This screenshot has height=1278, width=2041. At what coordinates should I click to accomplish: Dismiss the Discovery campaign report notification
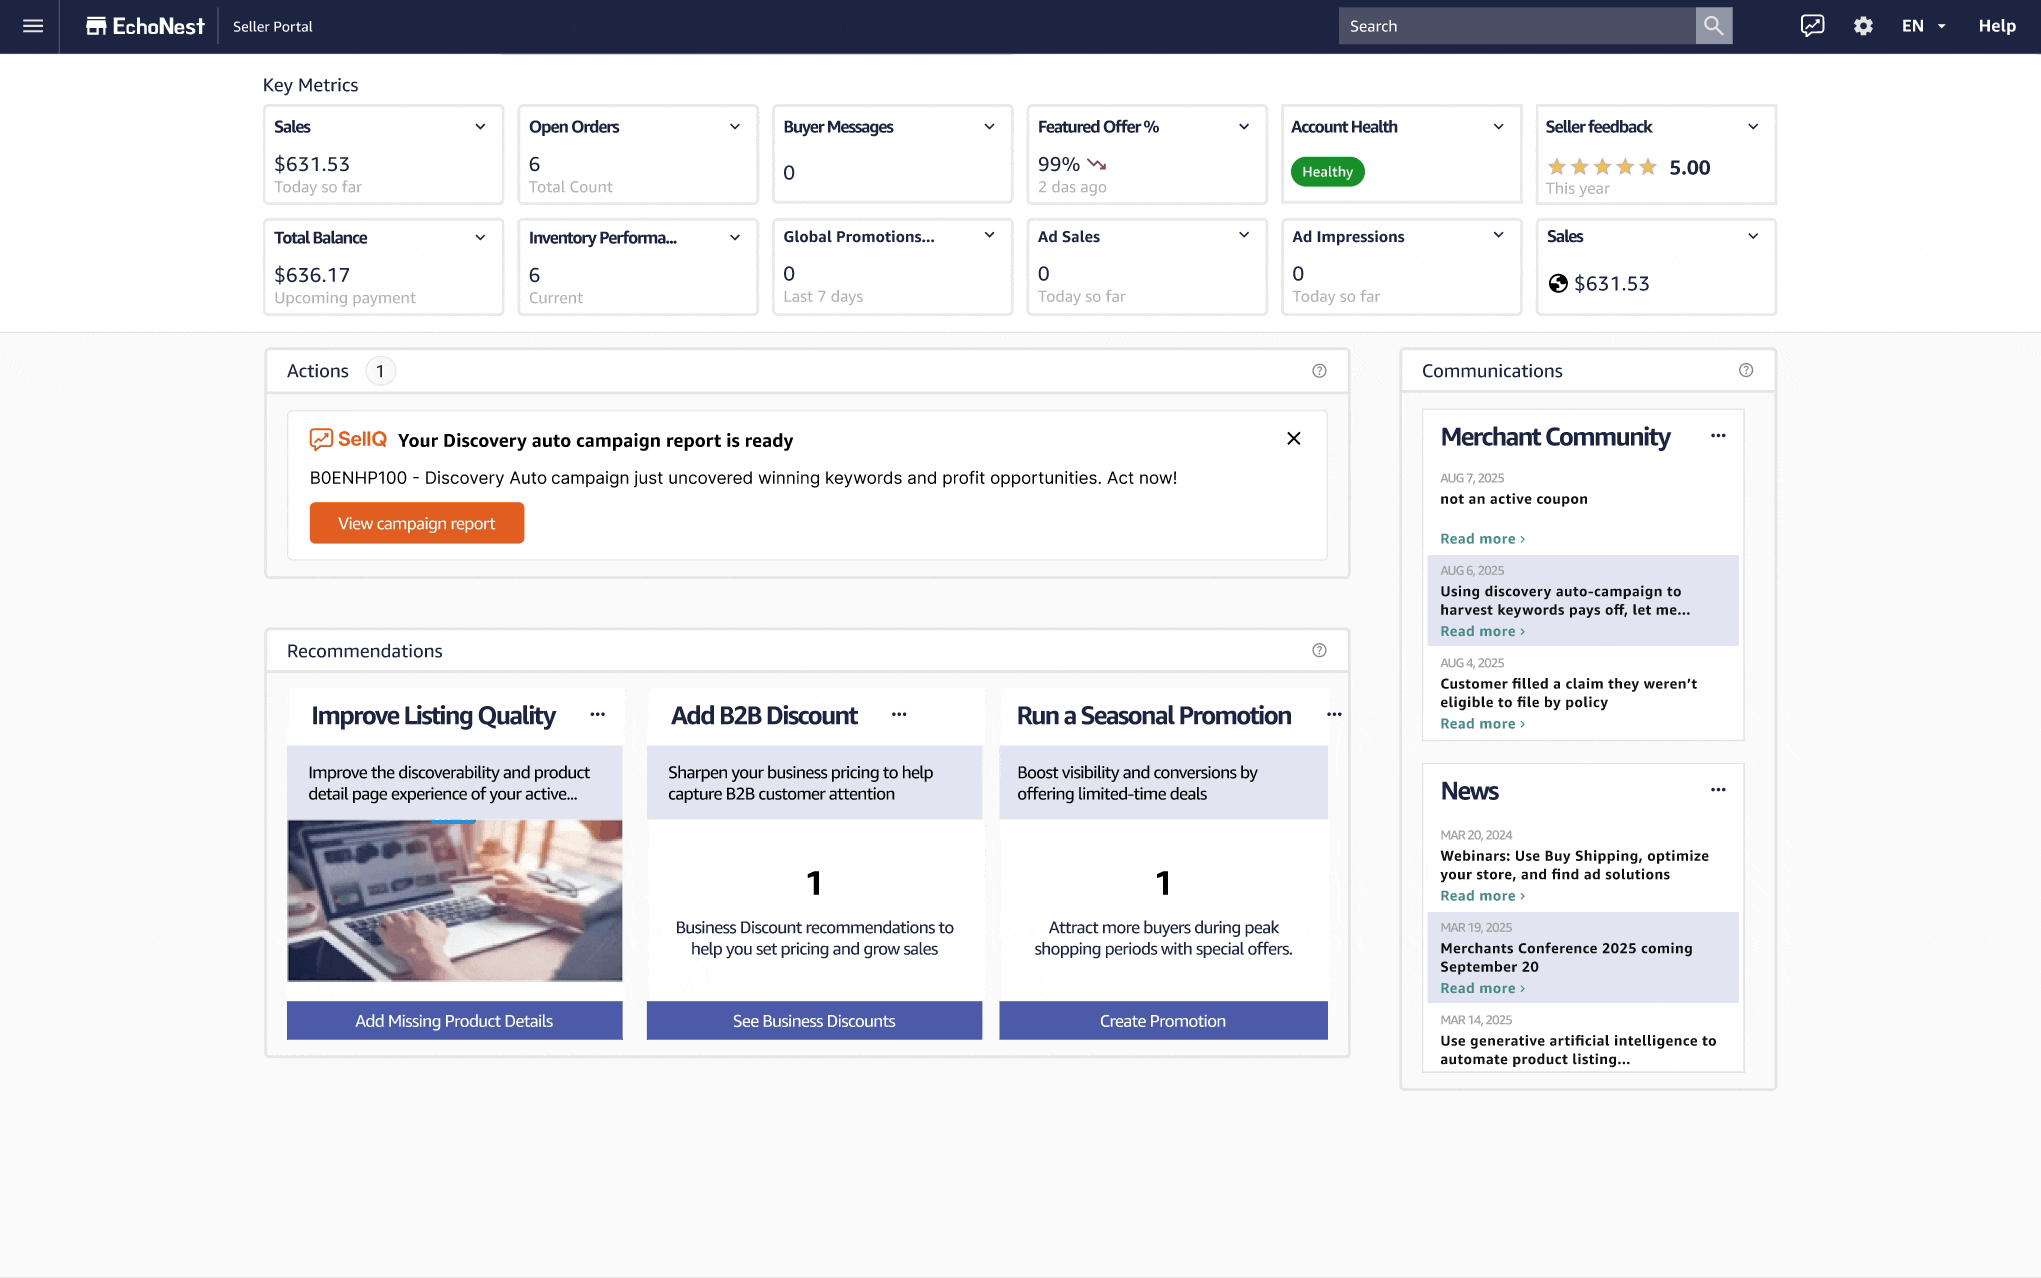tap(1293, 439)
